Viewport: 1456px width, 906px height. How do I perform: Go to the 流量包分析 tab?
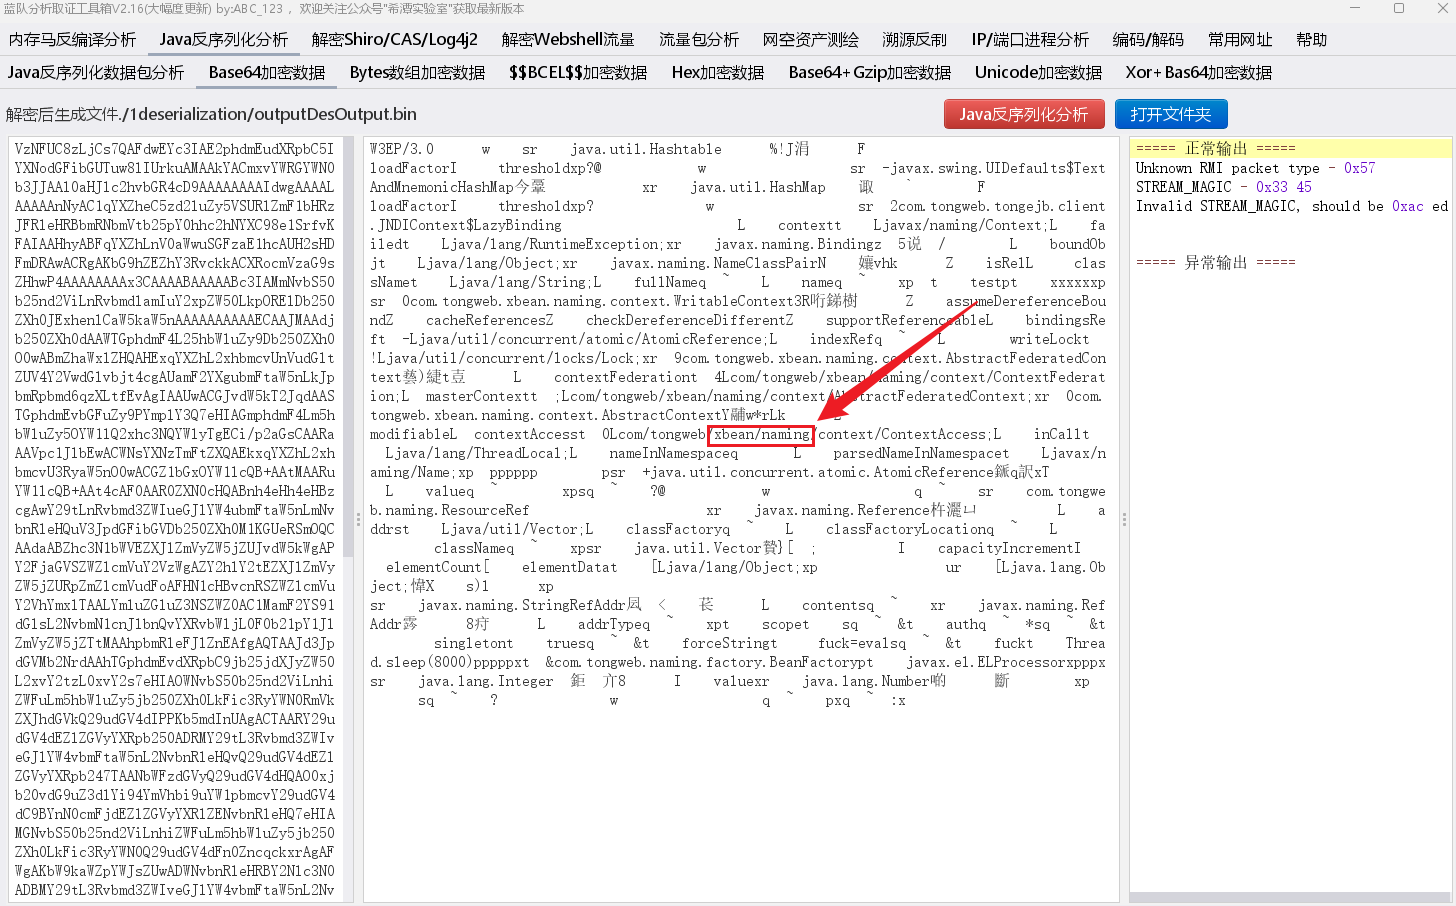tap(698, 40)
